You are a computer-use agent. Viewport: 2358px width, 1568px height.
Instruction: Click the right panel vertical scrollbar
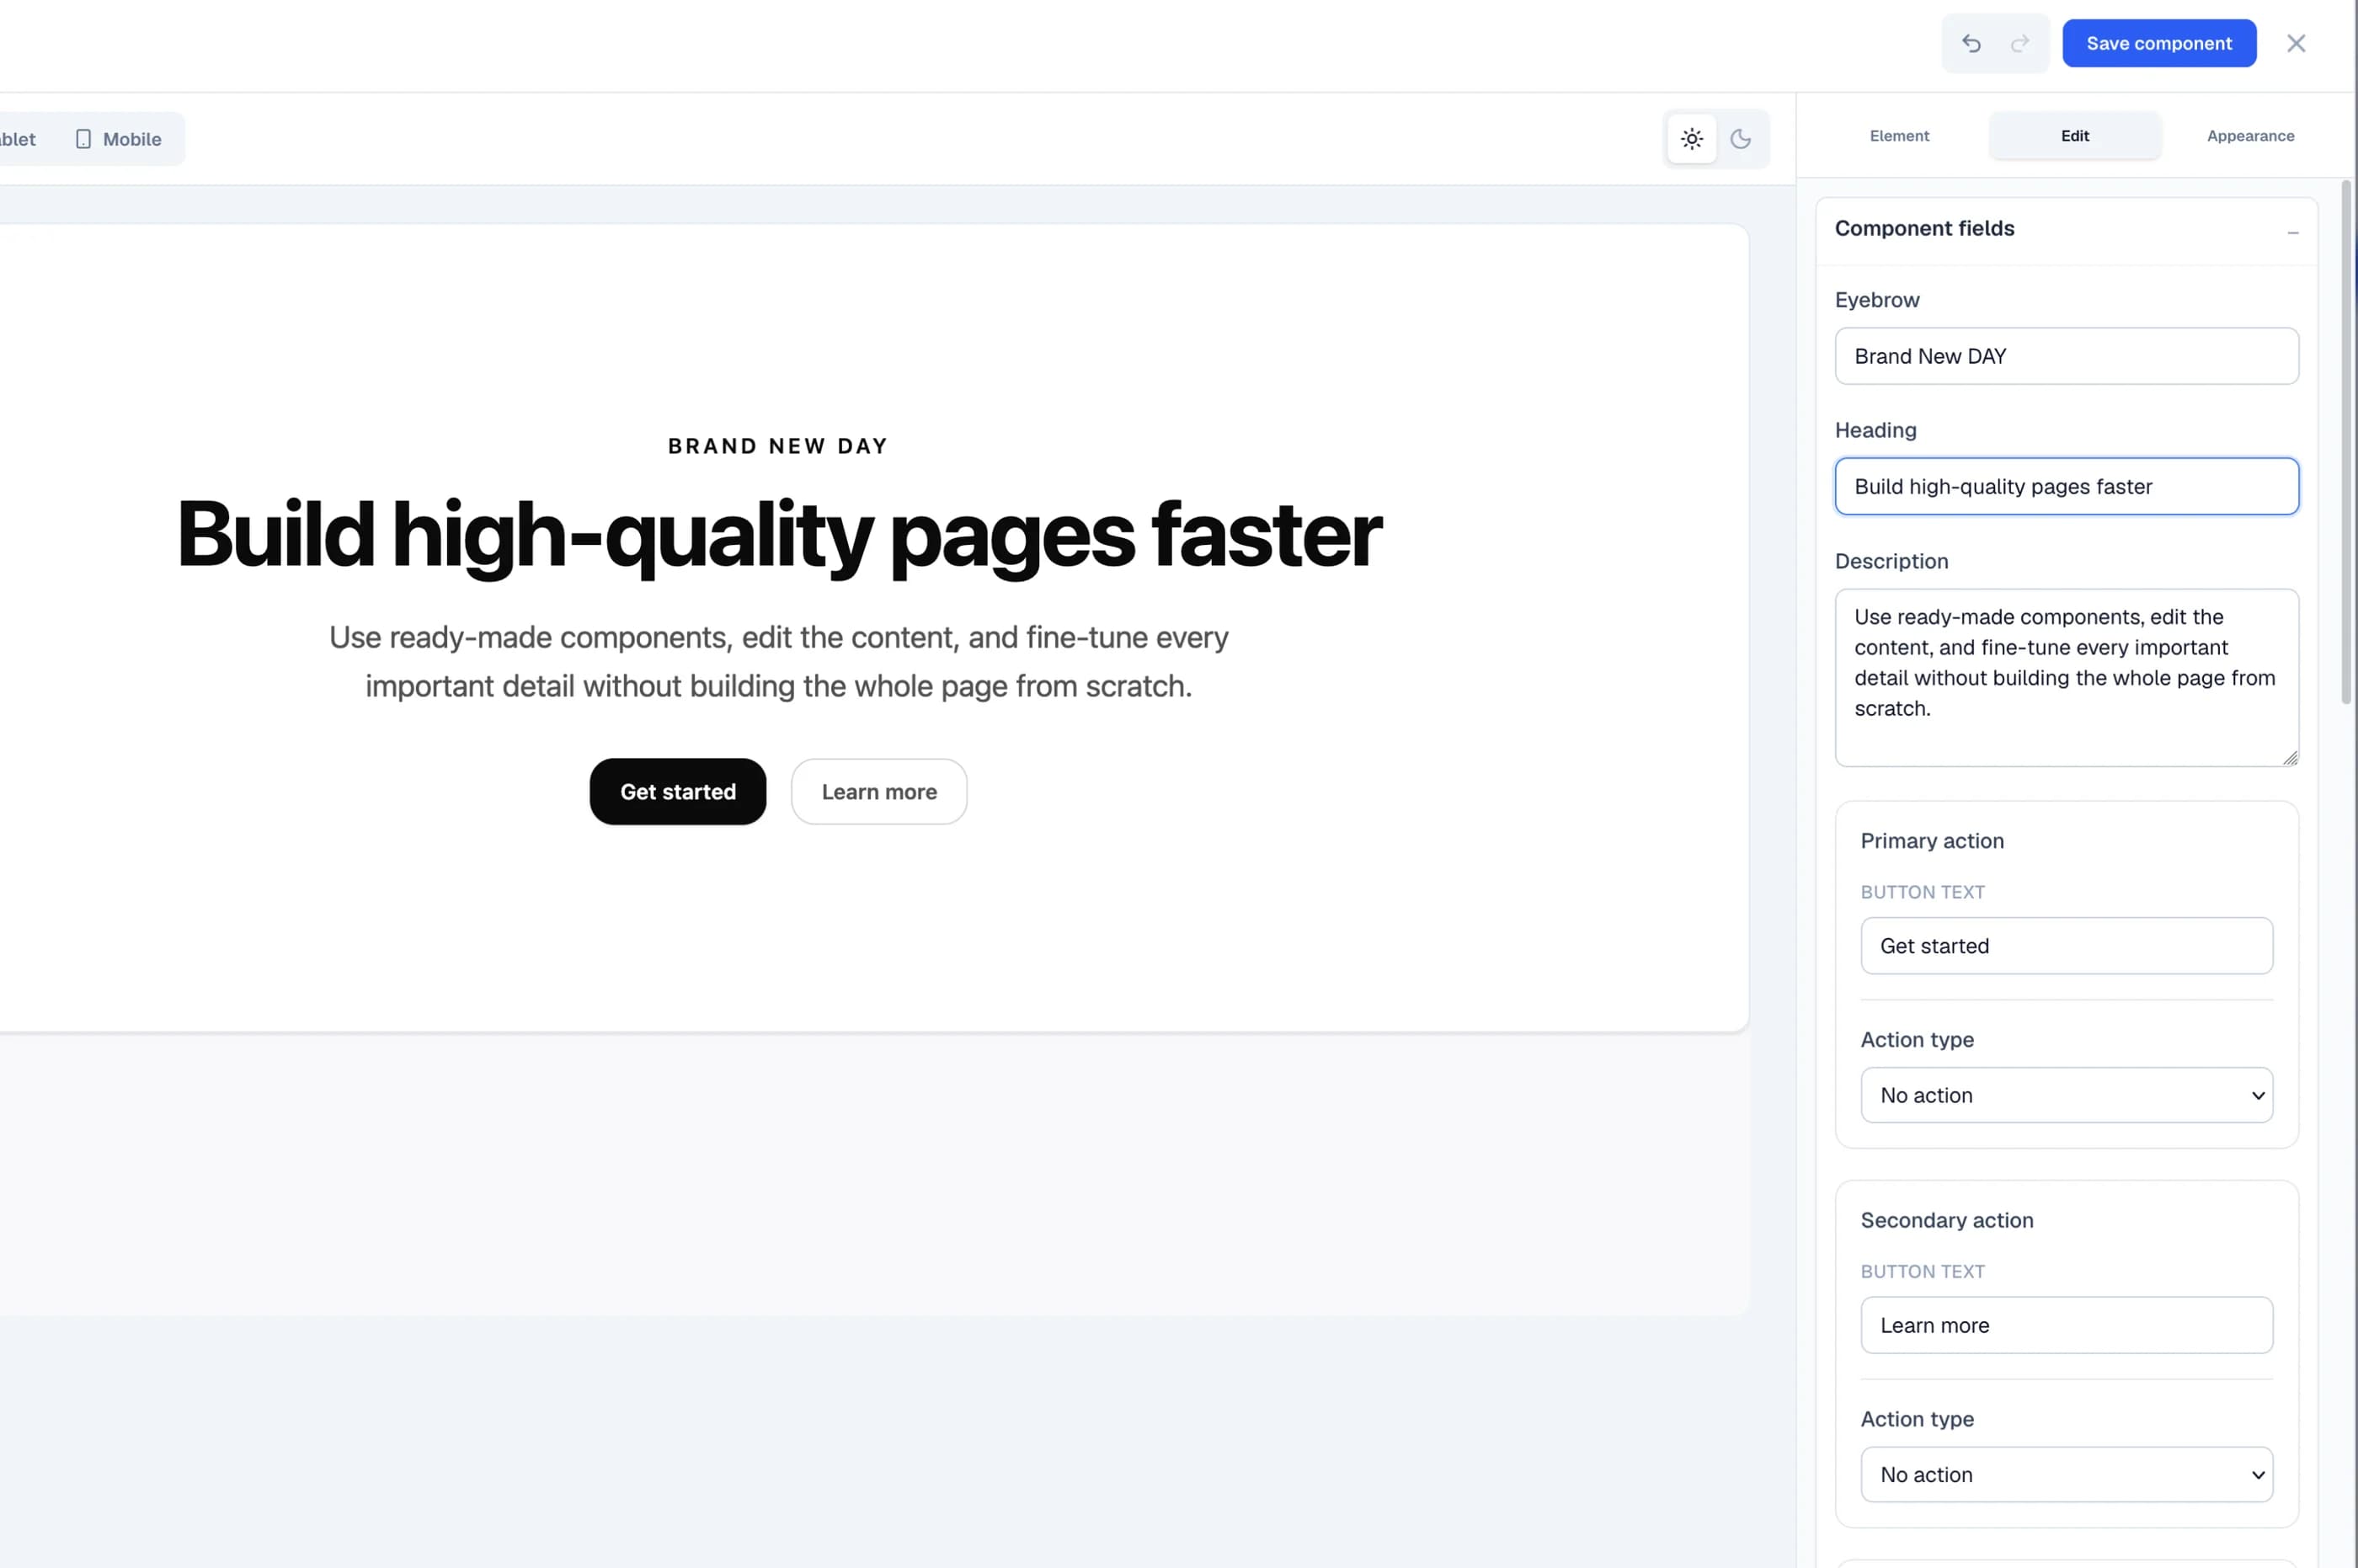(x=2346, y=442)
